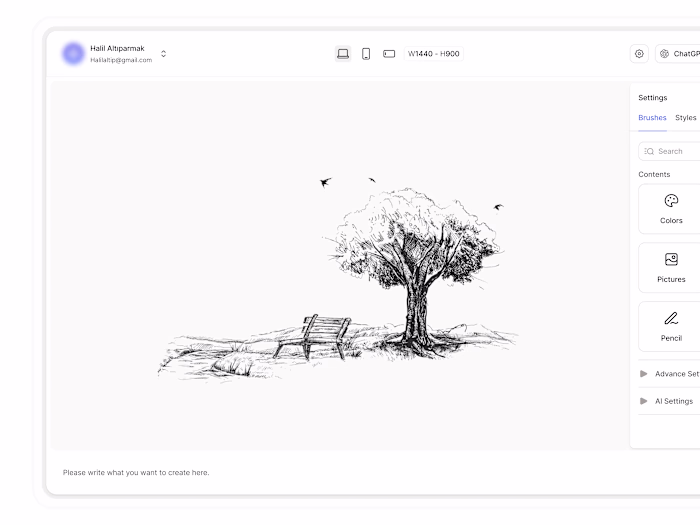Expand the AI Settings section
700x525 pixels.
click(x=670, y=401)
